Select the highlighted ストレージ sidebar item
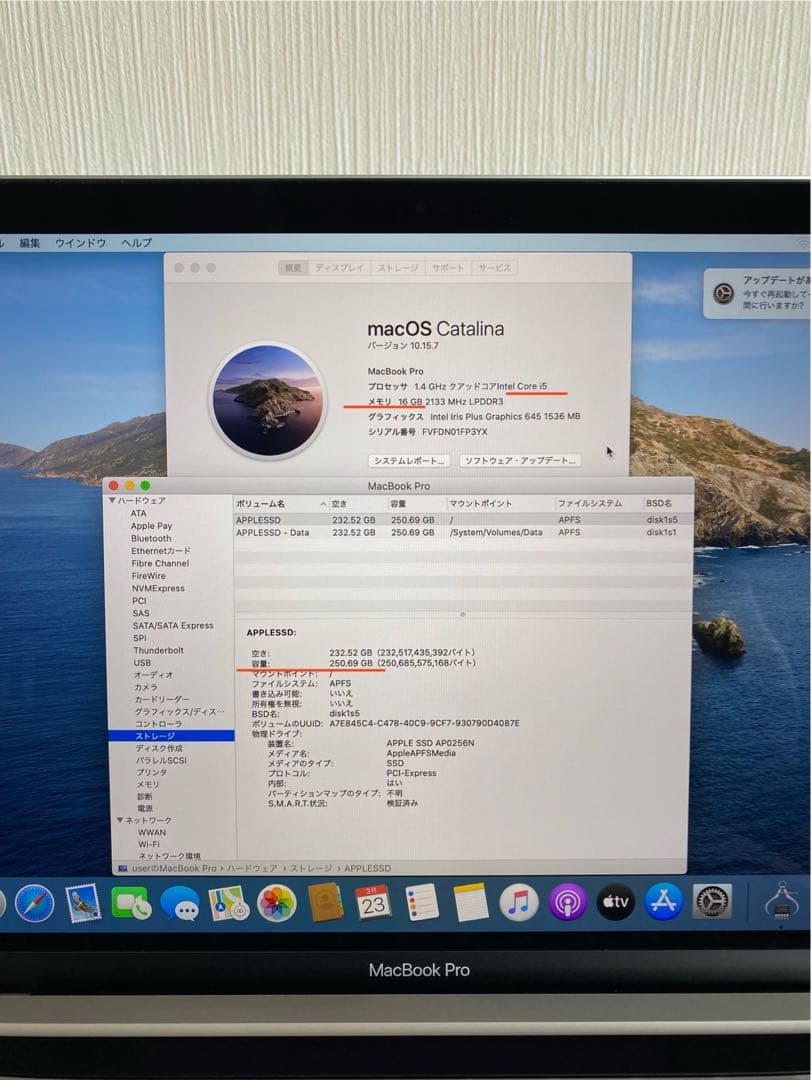The image size is (811, 1080). pos(172,736)
